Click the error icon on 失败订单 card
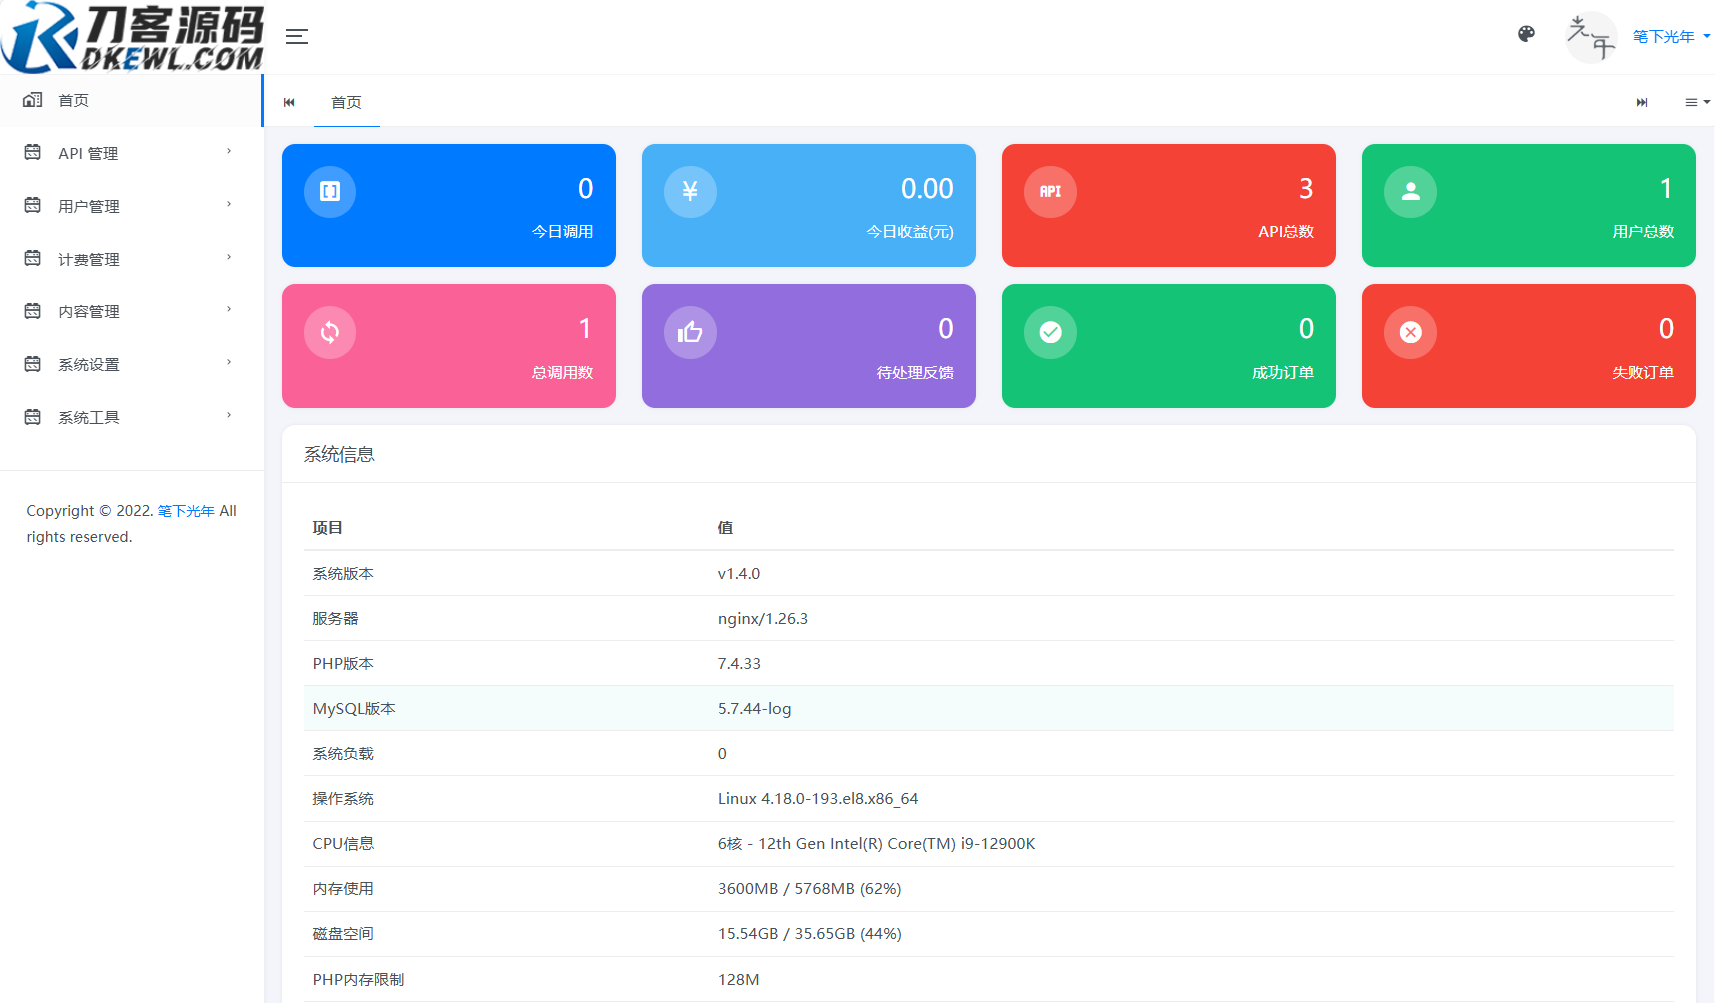The height and width of the screenshot is (1003, 1715). (1410, 332)
